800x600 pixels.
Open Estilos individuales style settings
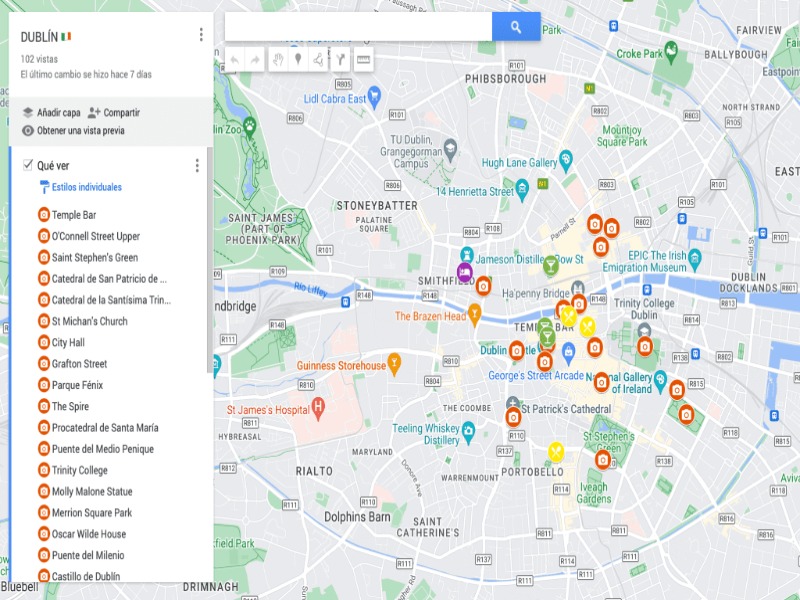[x=85, y=187]
